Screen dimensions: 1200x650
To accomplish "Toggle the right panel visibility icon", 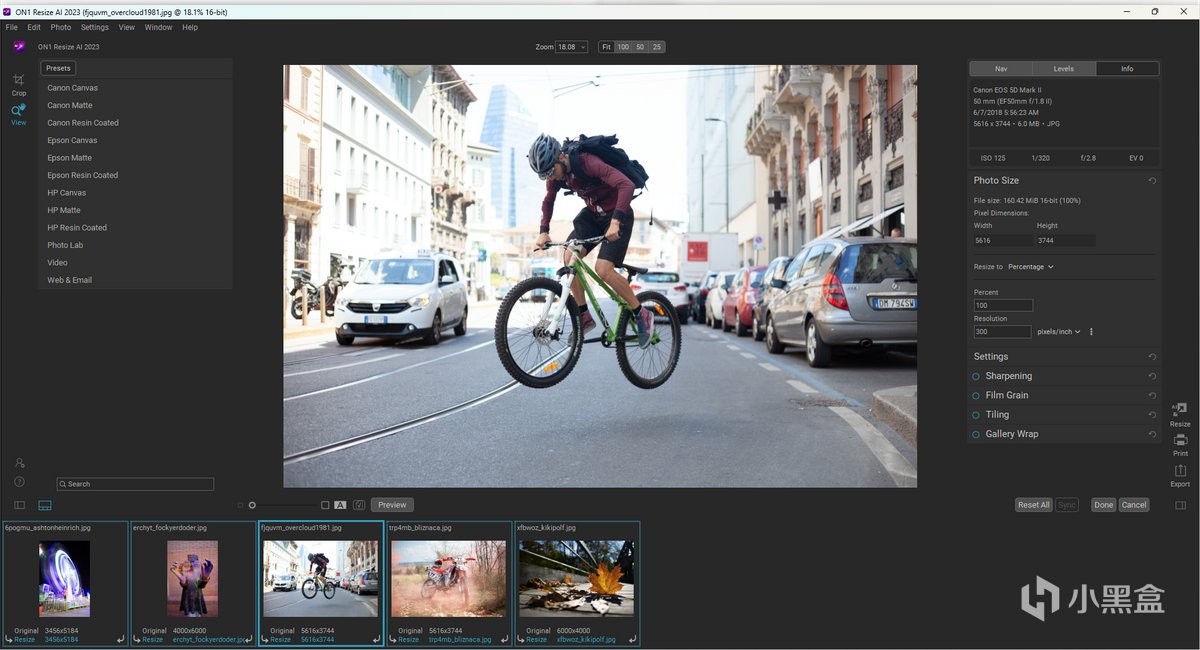I will (x=1181, y=505).
